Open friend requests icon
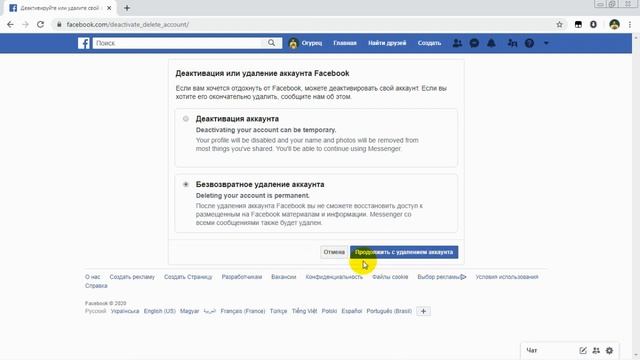 (x=457, y=43)
